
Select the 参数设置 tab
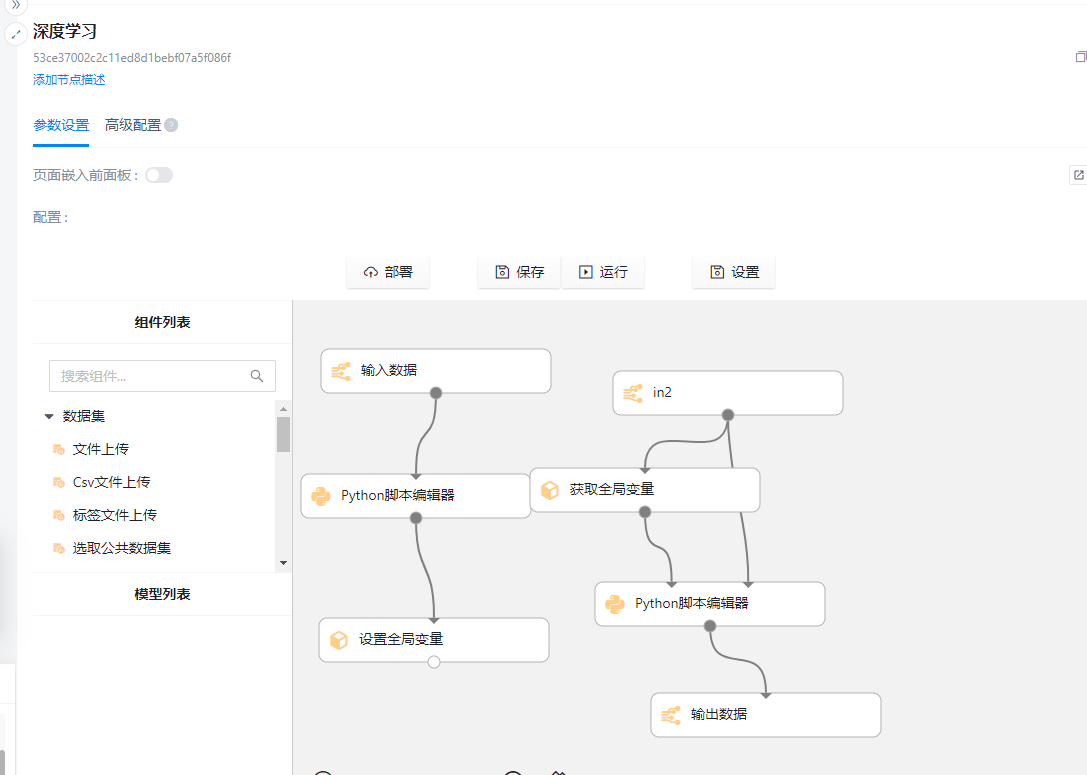61,125
